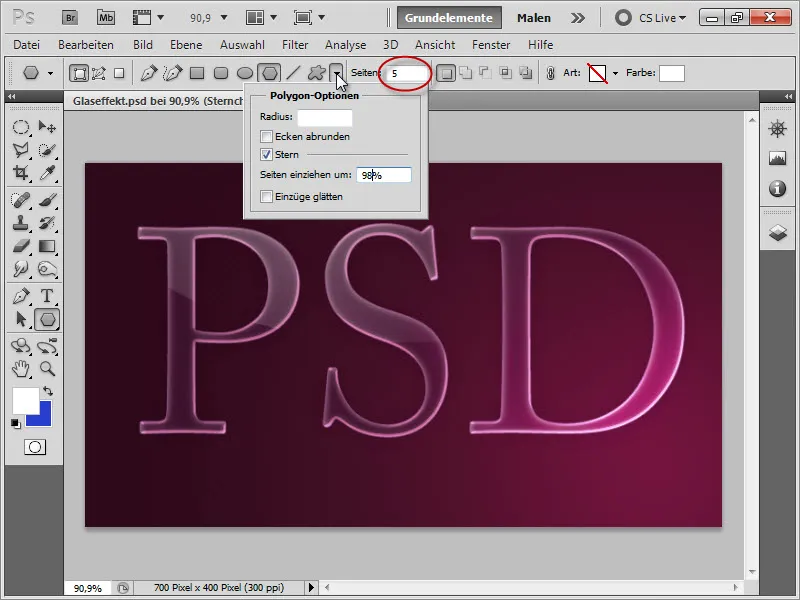Open the Filter menu
This screenshot has width=800, height=600.
pyautogui.click(x=294, y=44)
